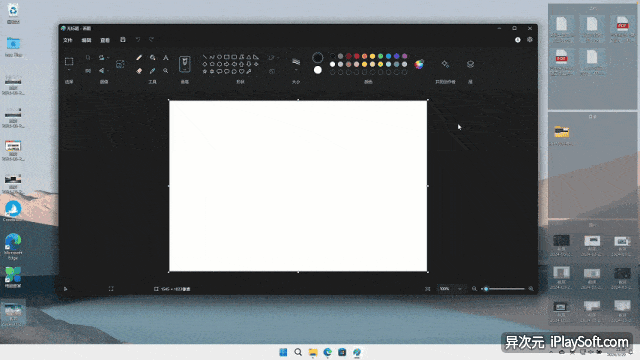Open the shape Outline style dropdown

(x=273, y=58)
